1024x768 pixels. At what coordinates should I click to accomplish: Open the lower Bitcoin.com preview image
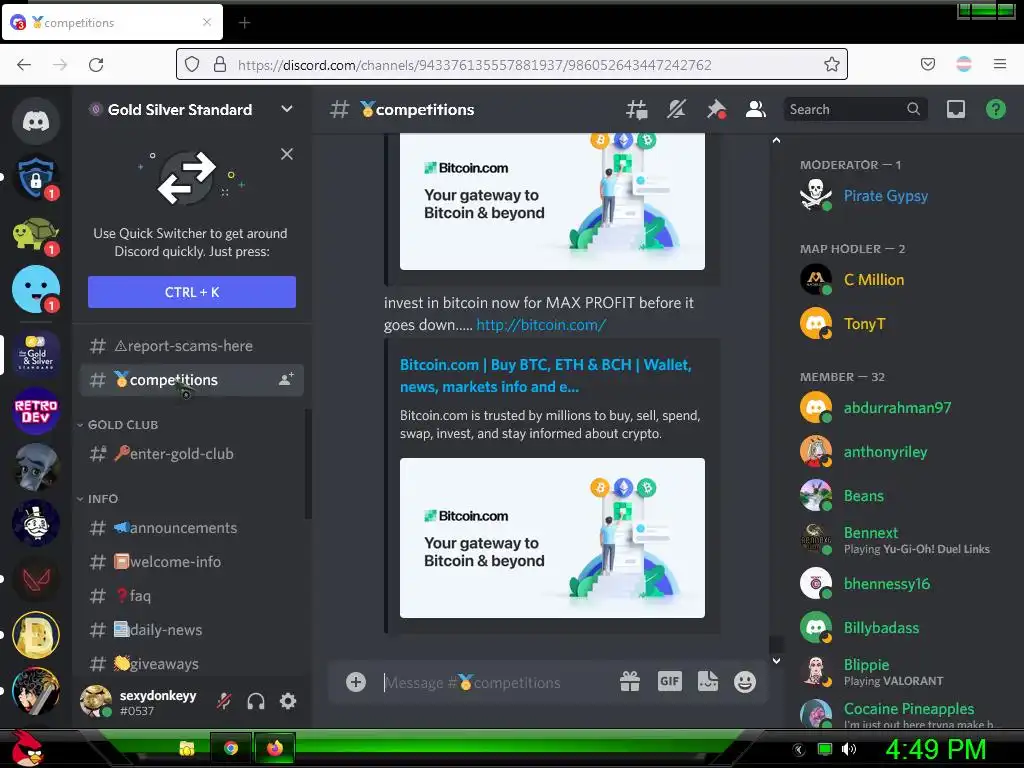552,537
